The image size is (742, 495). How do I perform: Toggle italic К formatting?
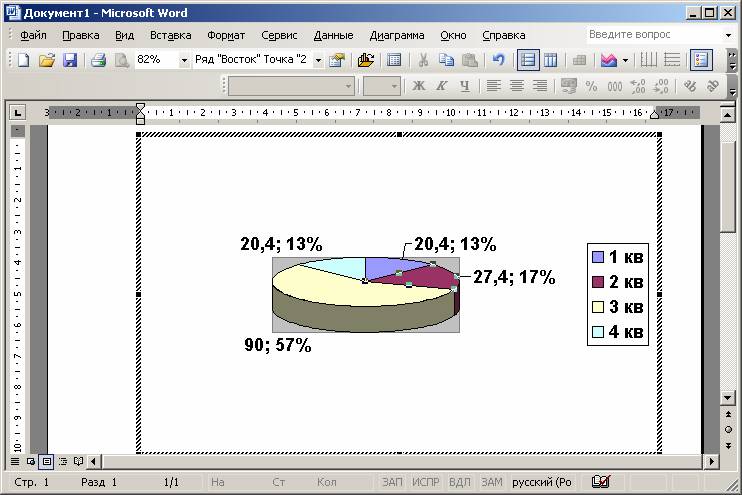442,86
